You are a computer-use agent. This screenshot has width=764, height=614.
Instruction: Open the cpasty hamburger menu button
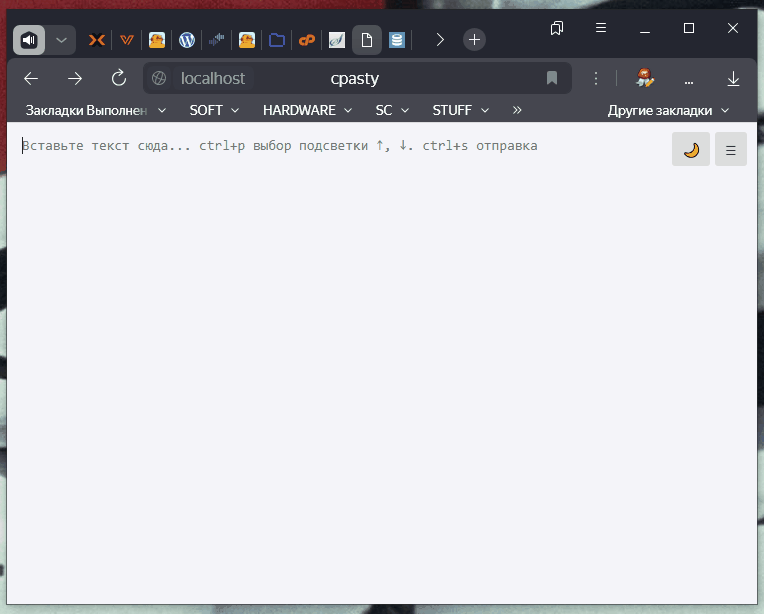731,149
